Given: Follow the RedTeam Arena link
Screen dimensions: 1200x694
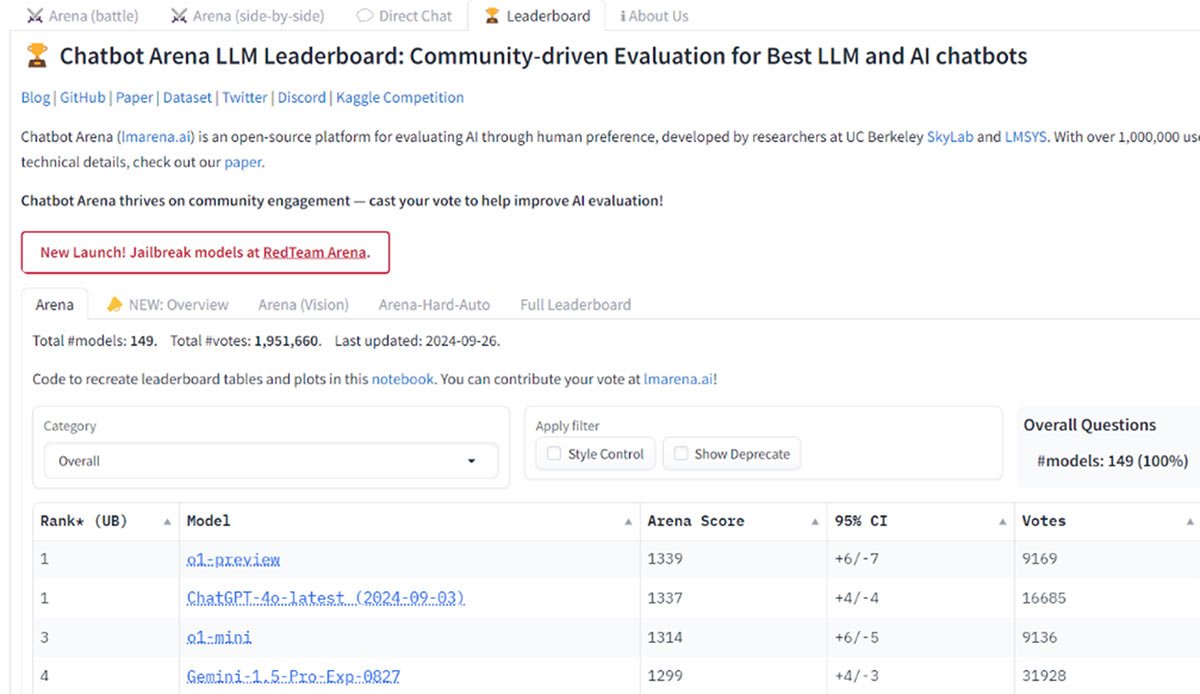Looking at the screenshot, I should point(315,253).
